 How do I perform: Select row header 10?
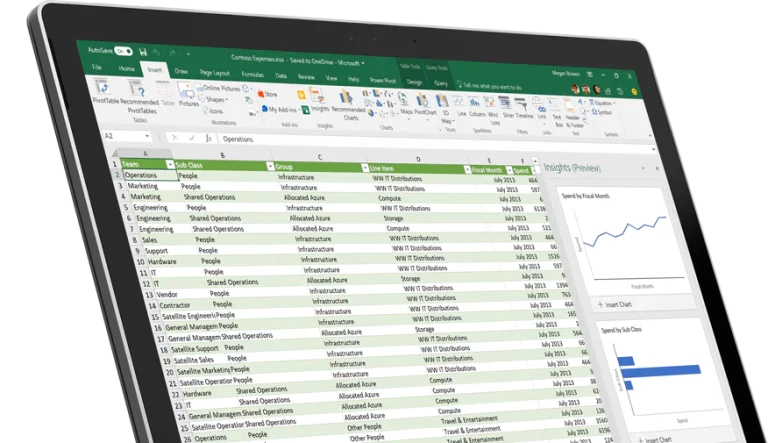(x=140, y=262)
